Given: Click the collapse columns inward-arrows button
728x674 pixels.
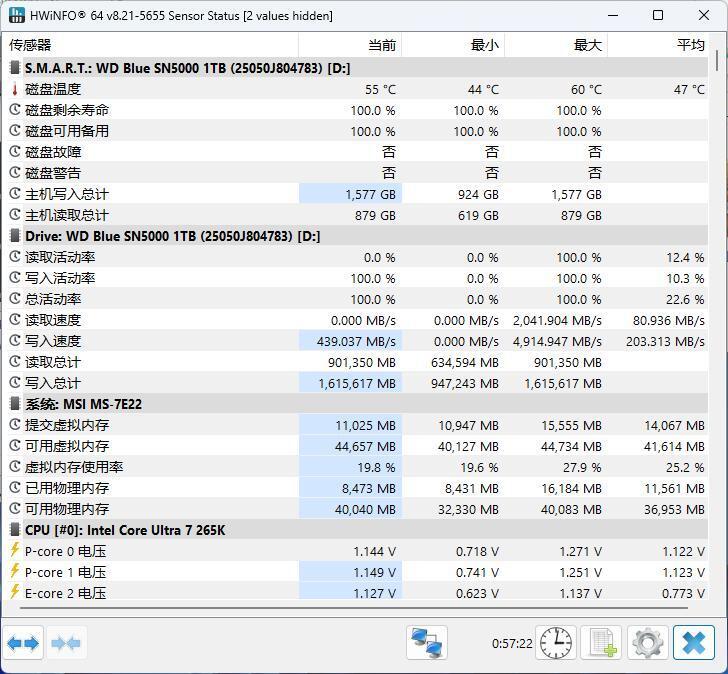Looking at the screenshot, I should (x=66, y=643).
